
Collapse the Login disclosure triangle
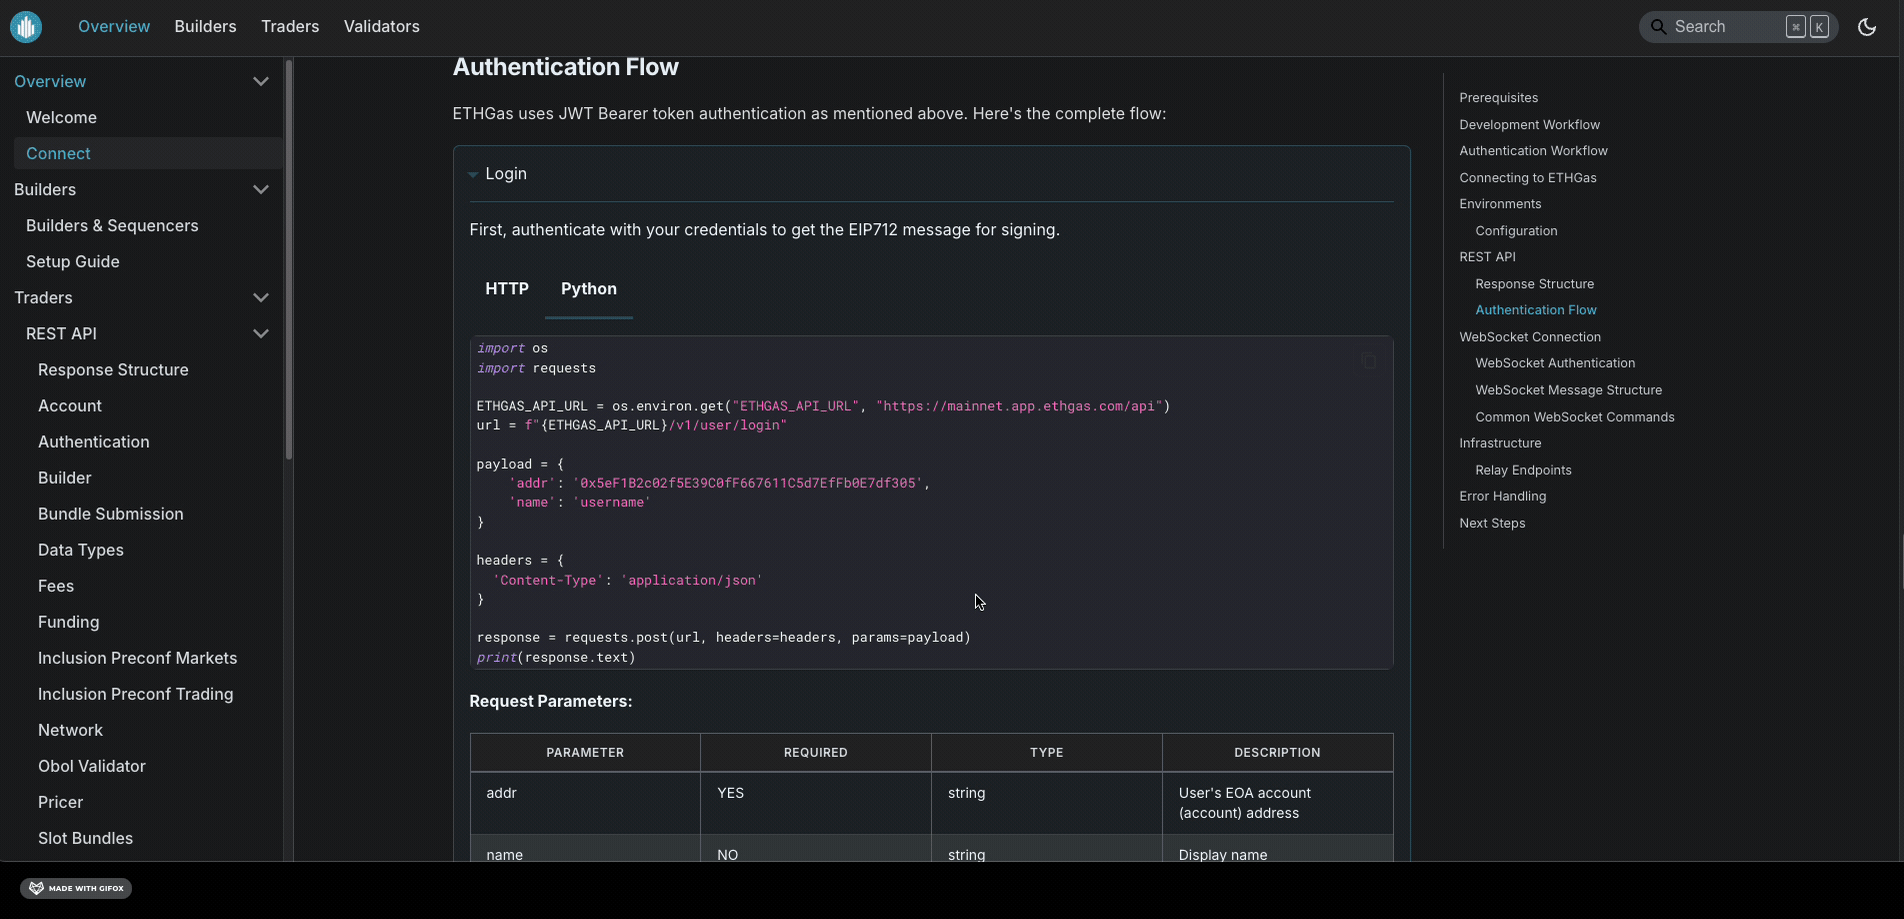[x=473, y=174]
